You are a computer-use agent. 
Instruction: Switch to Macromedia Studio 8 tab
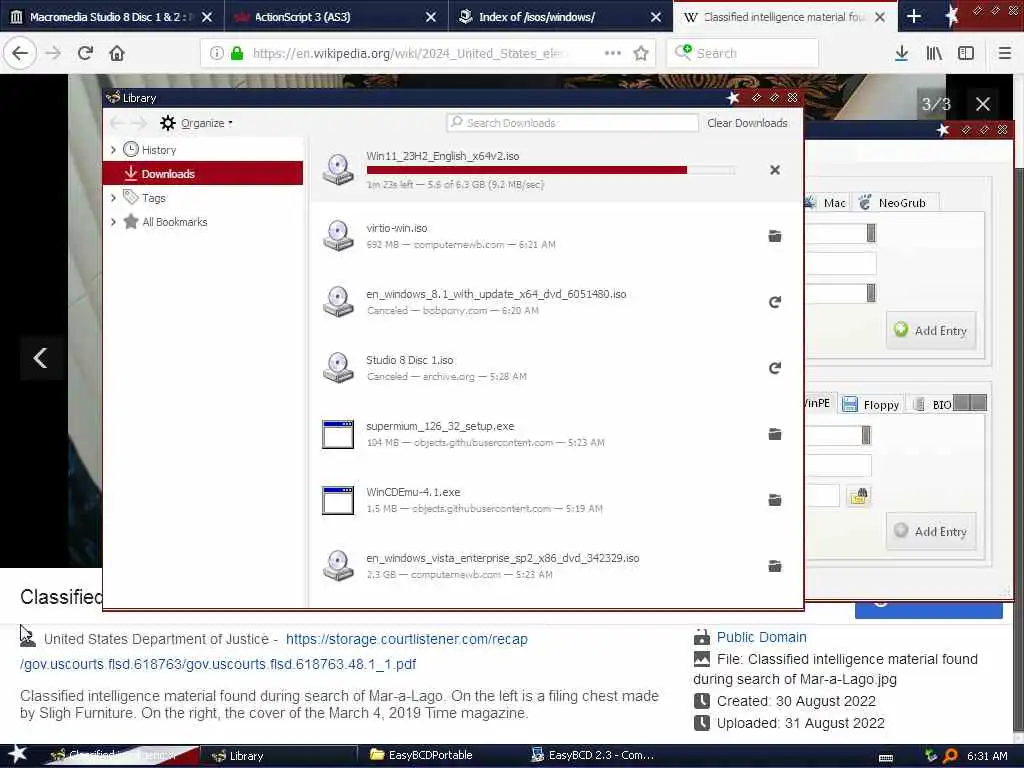[112, 16]
